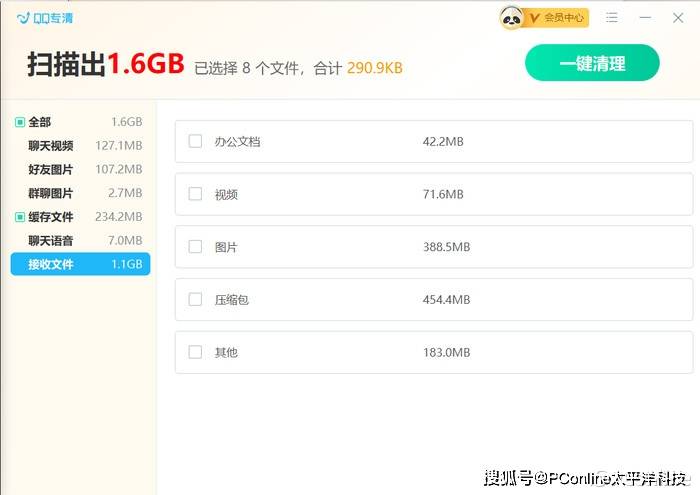Select 聊天视频 in the sidebar

pyautogui.click(x=80, y=146)
